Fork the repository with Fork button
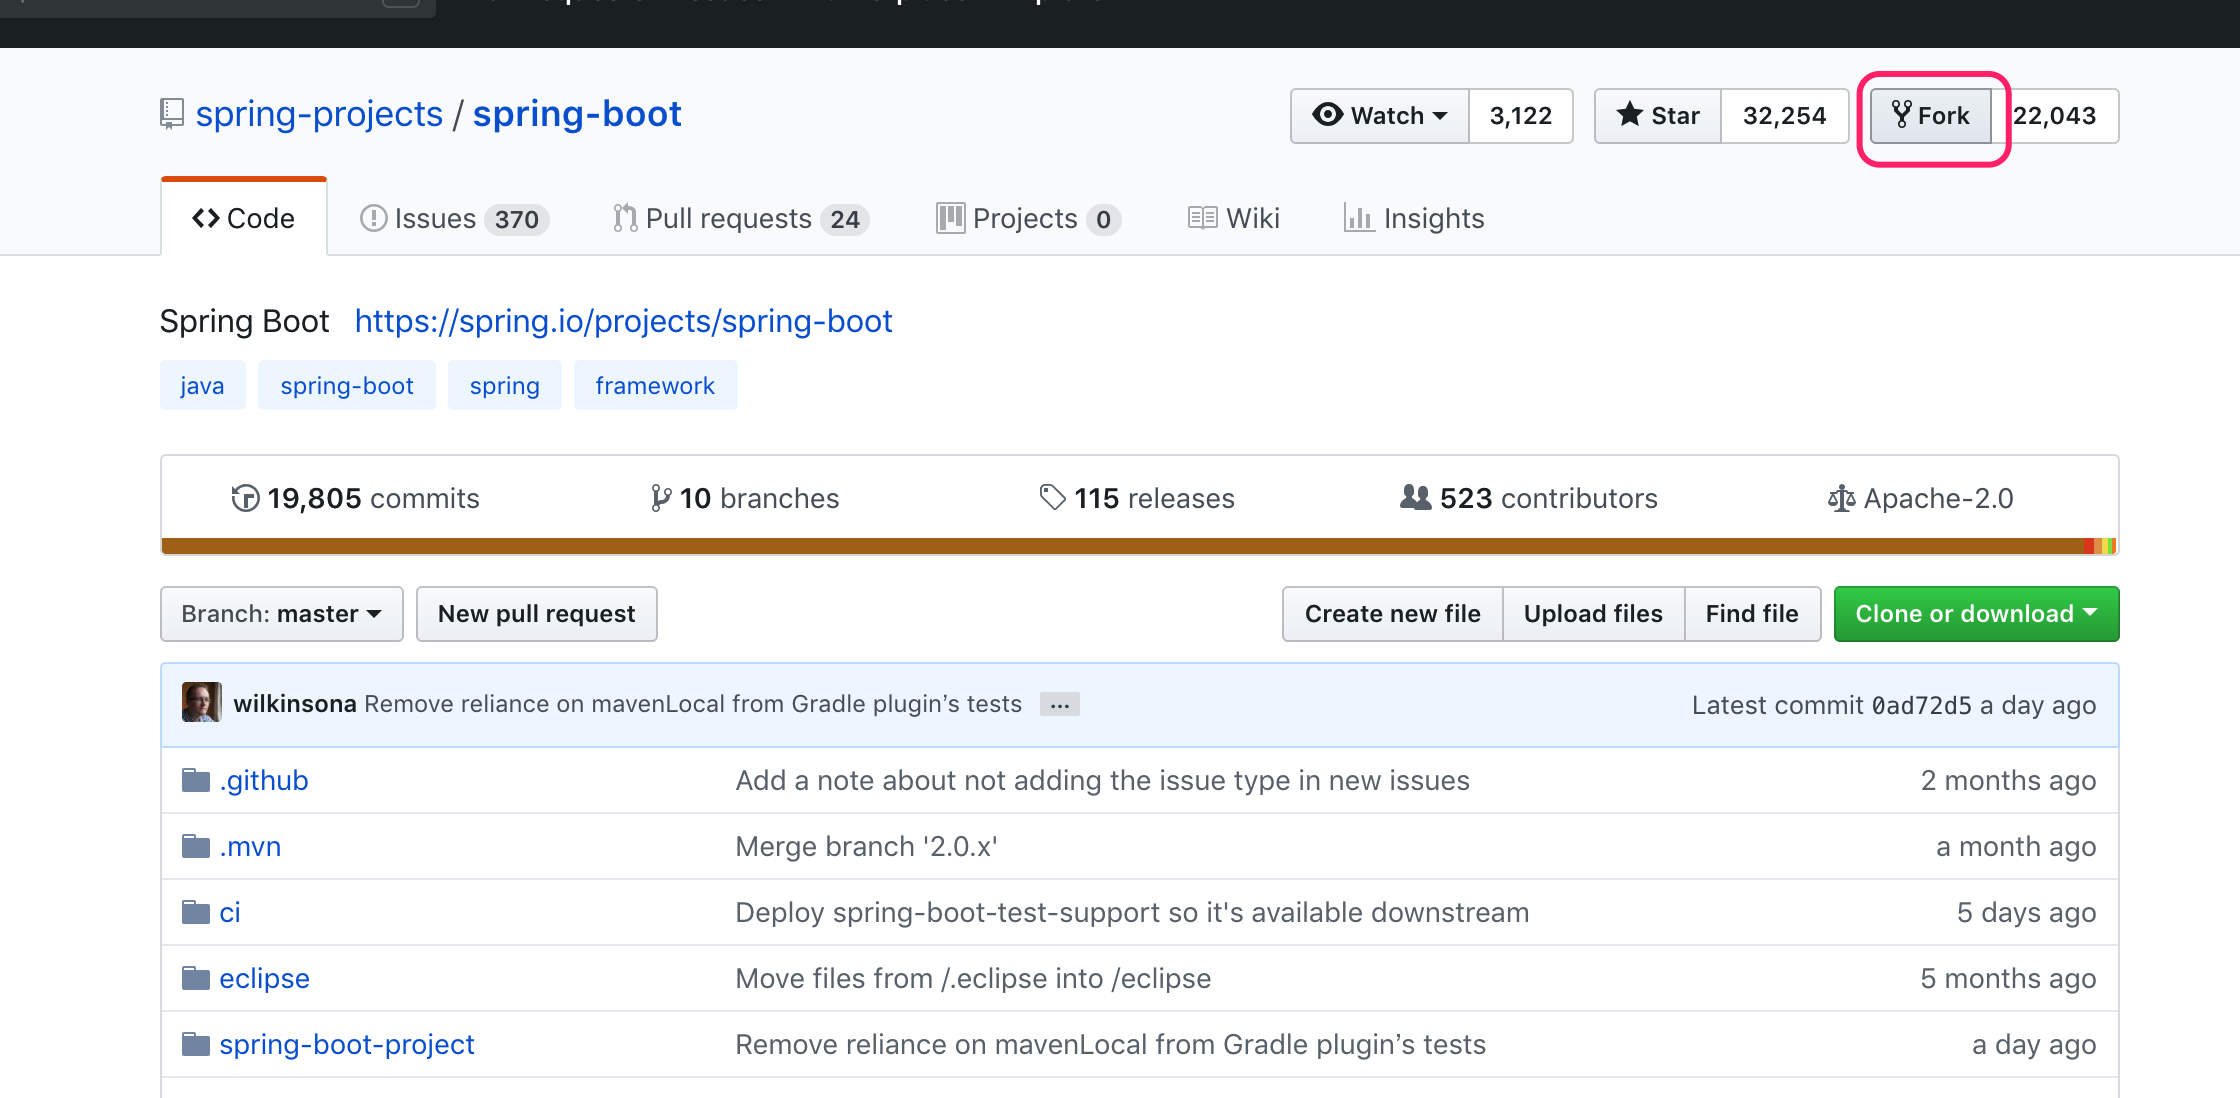Image resolution: width=2240 pixels, height=1098 pixels. (1931, 116)
